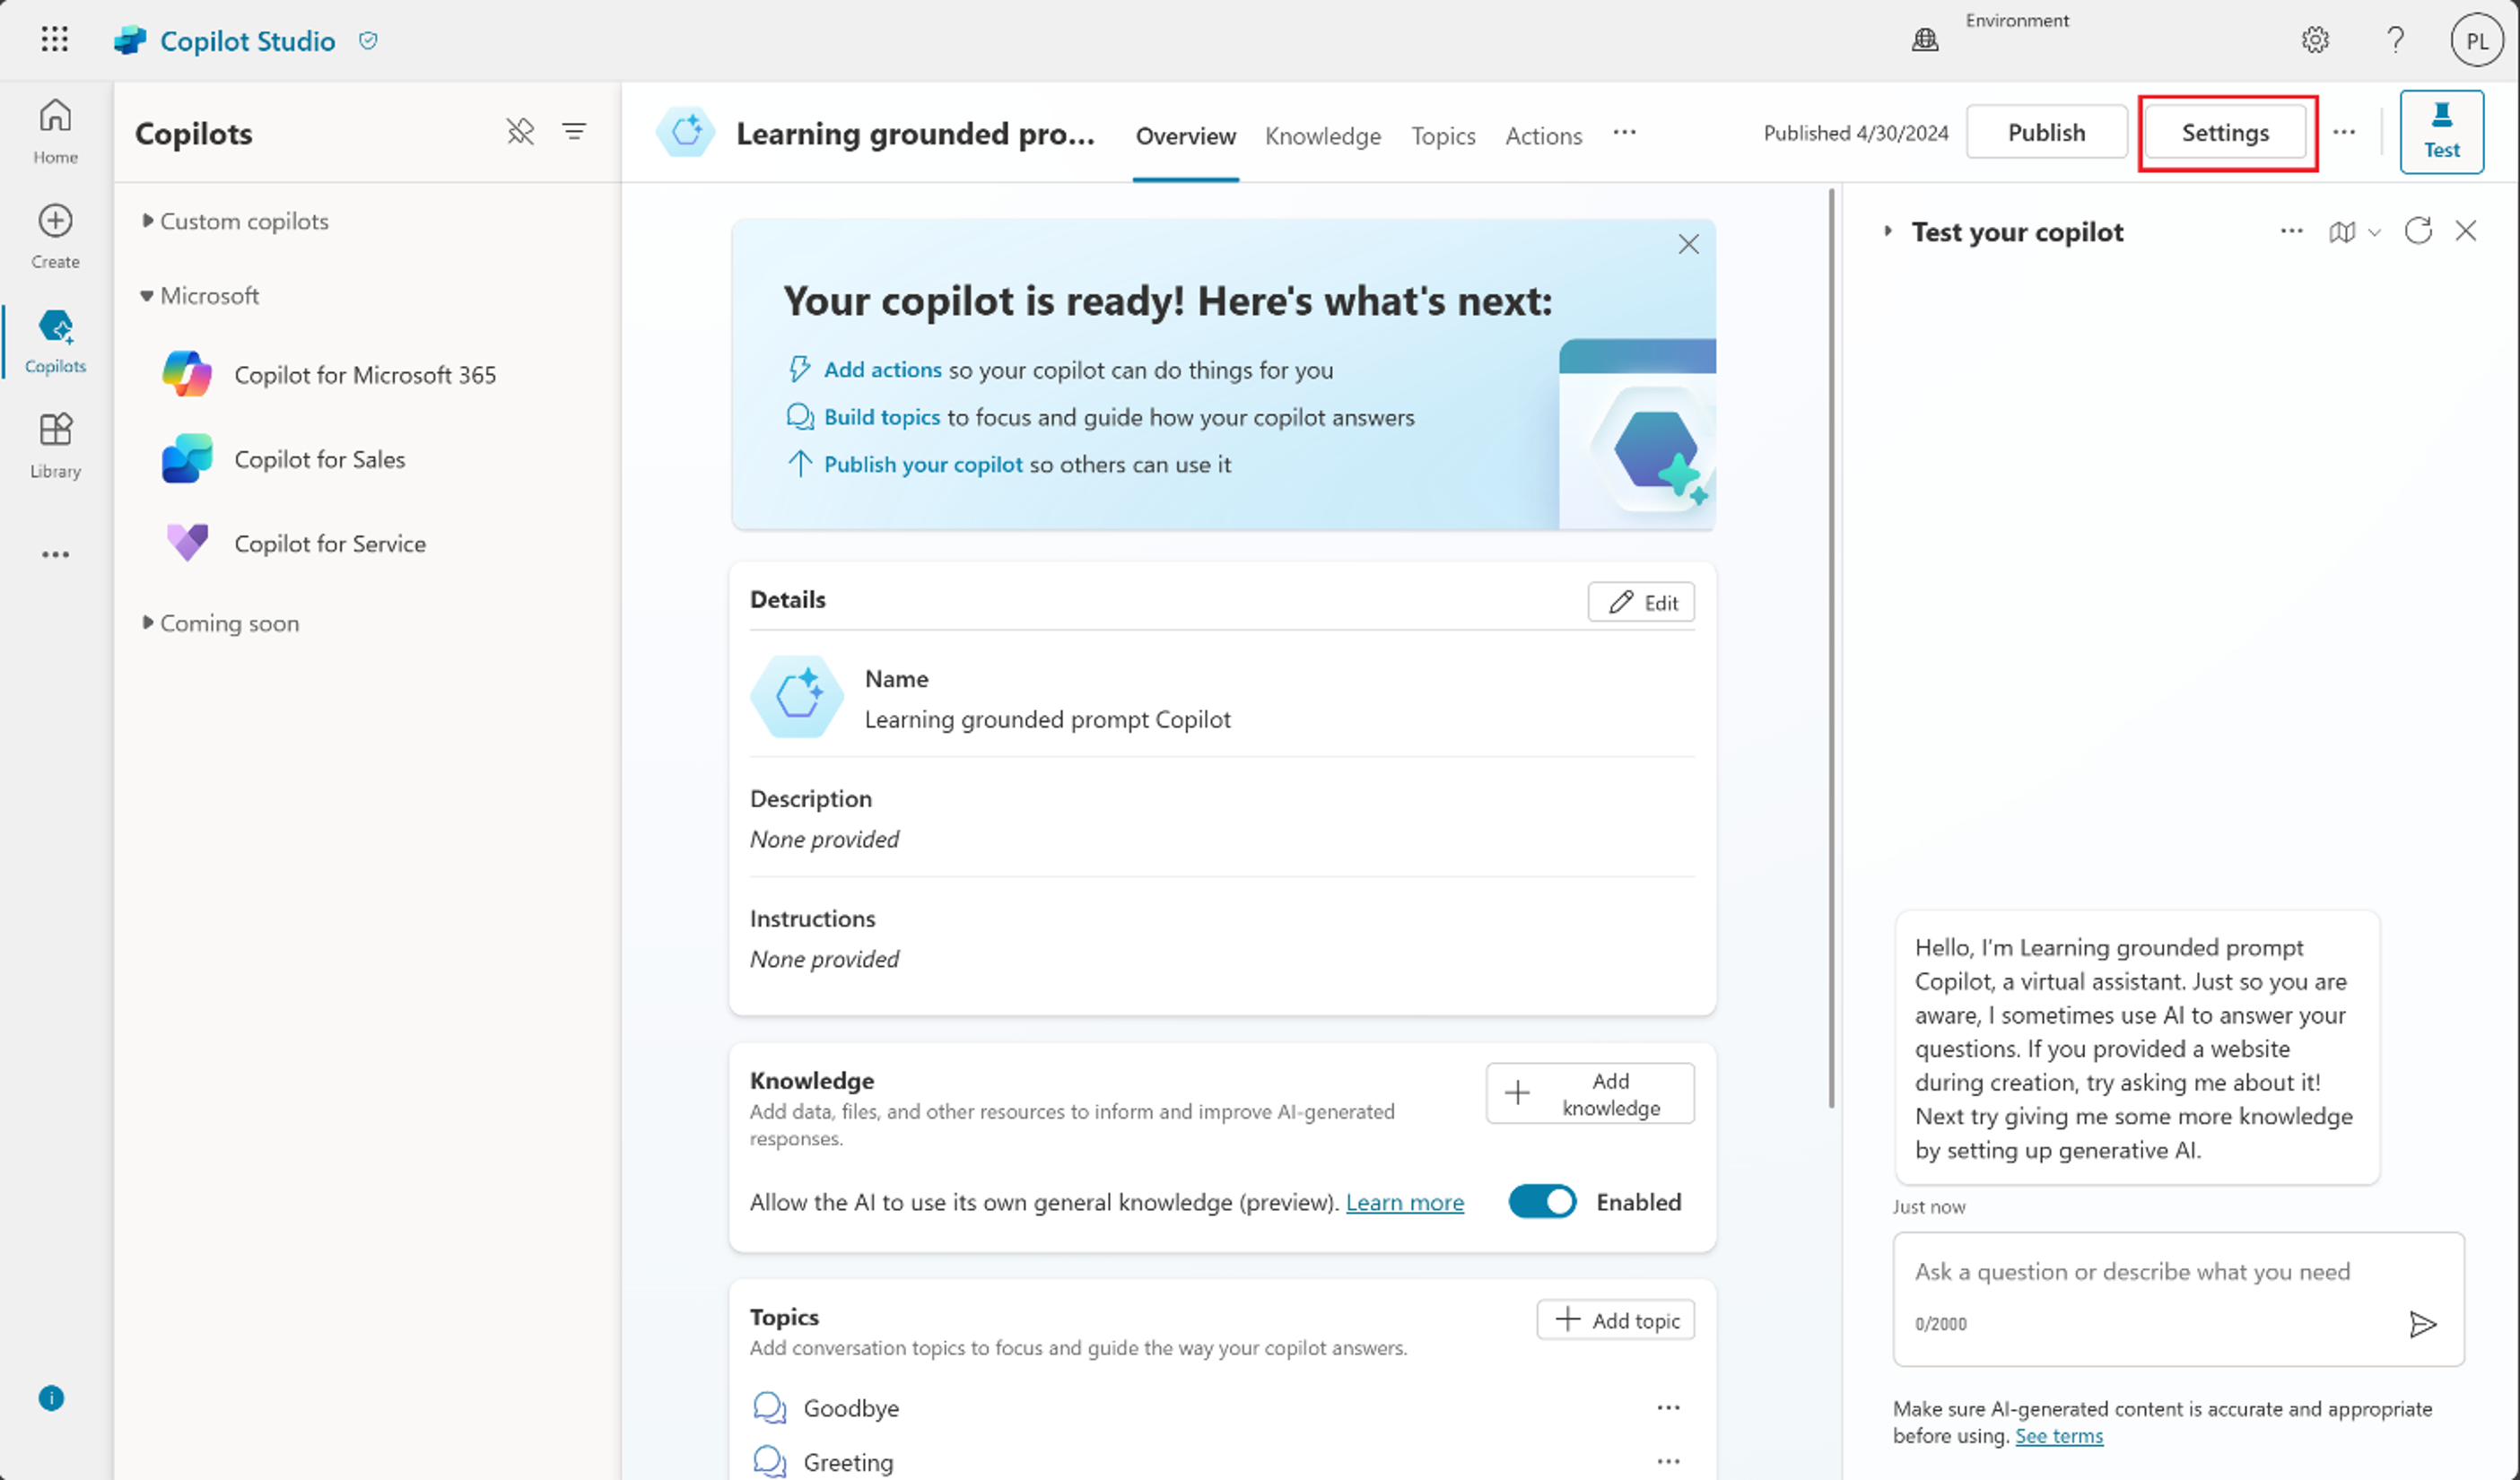Expand the Custom copilots section
This screenshot has width=2520, height=1480.
click(244, 221)
